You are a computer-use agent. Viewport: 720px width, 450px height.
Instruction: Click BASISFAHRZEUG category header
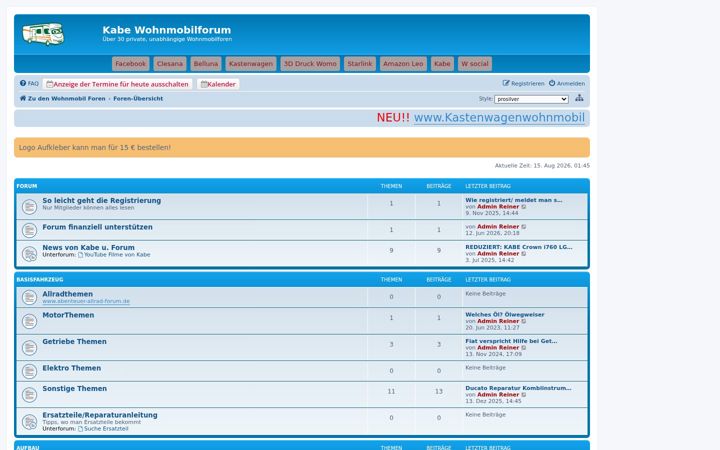pos(40,280)
